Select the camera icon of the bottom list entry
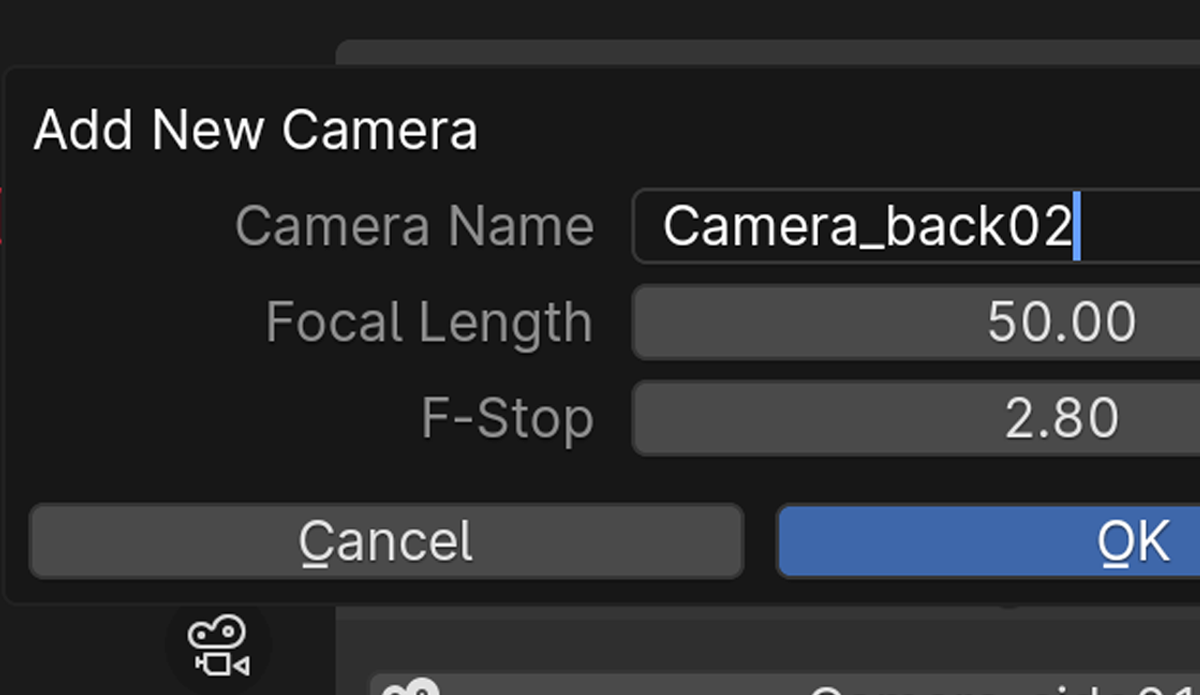The image size is (1200, 695). click(x=411, y=687)
